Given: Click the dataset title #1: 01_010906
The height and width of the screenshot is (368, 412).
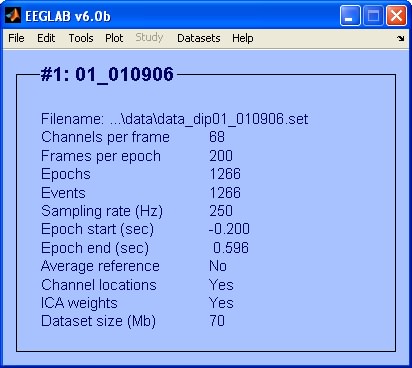Looking at the screenshot, I should click(x=107, y=74).
